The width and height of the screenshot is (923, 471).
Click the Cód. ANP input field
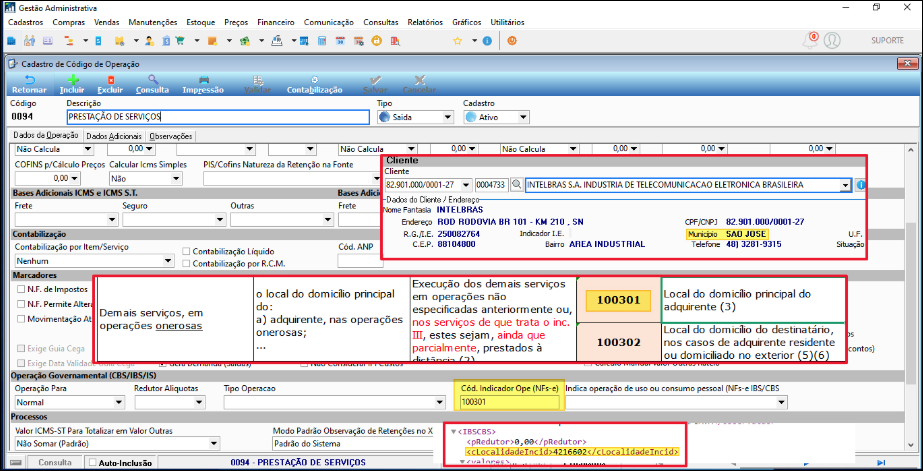360,261
